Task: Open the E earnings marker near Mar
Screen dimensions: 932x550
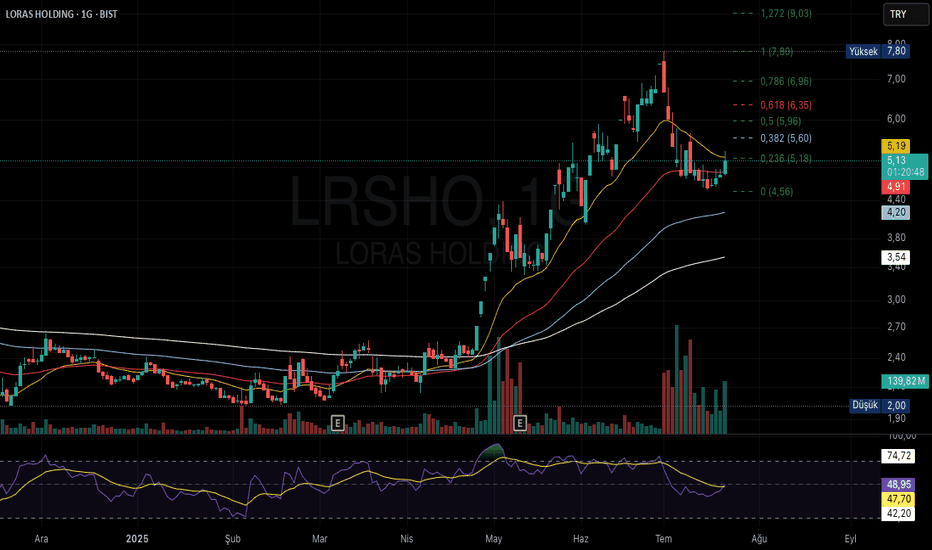Action: (x=338, y=423)
